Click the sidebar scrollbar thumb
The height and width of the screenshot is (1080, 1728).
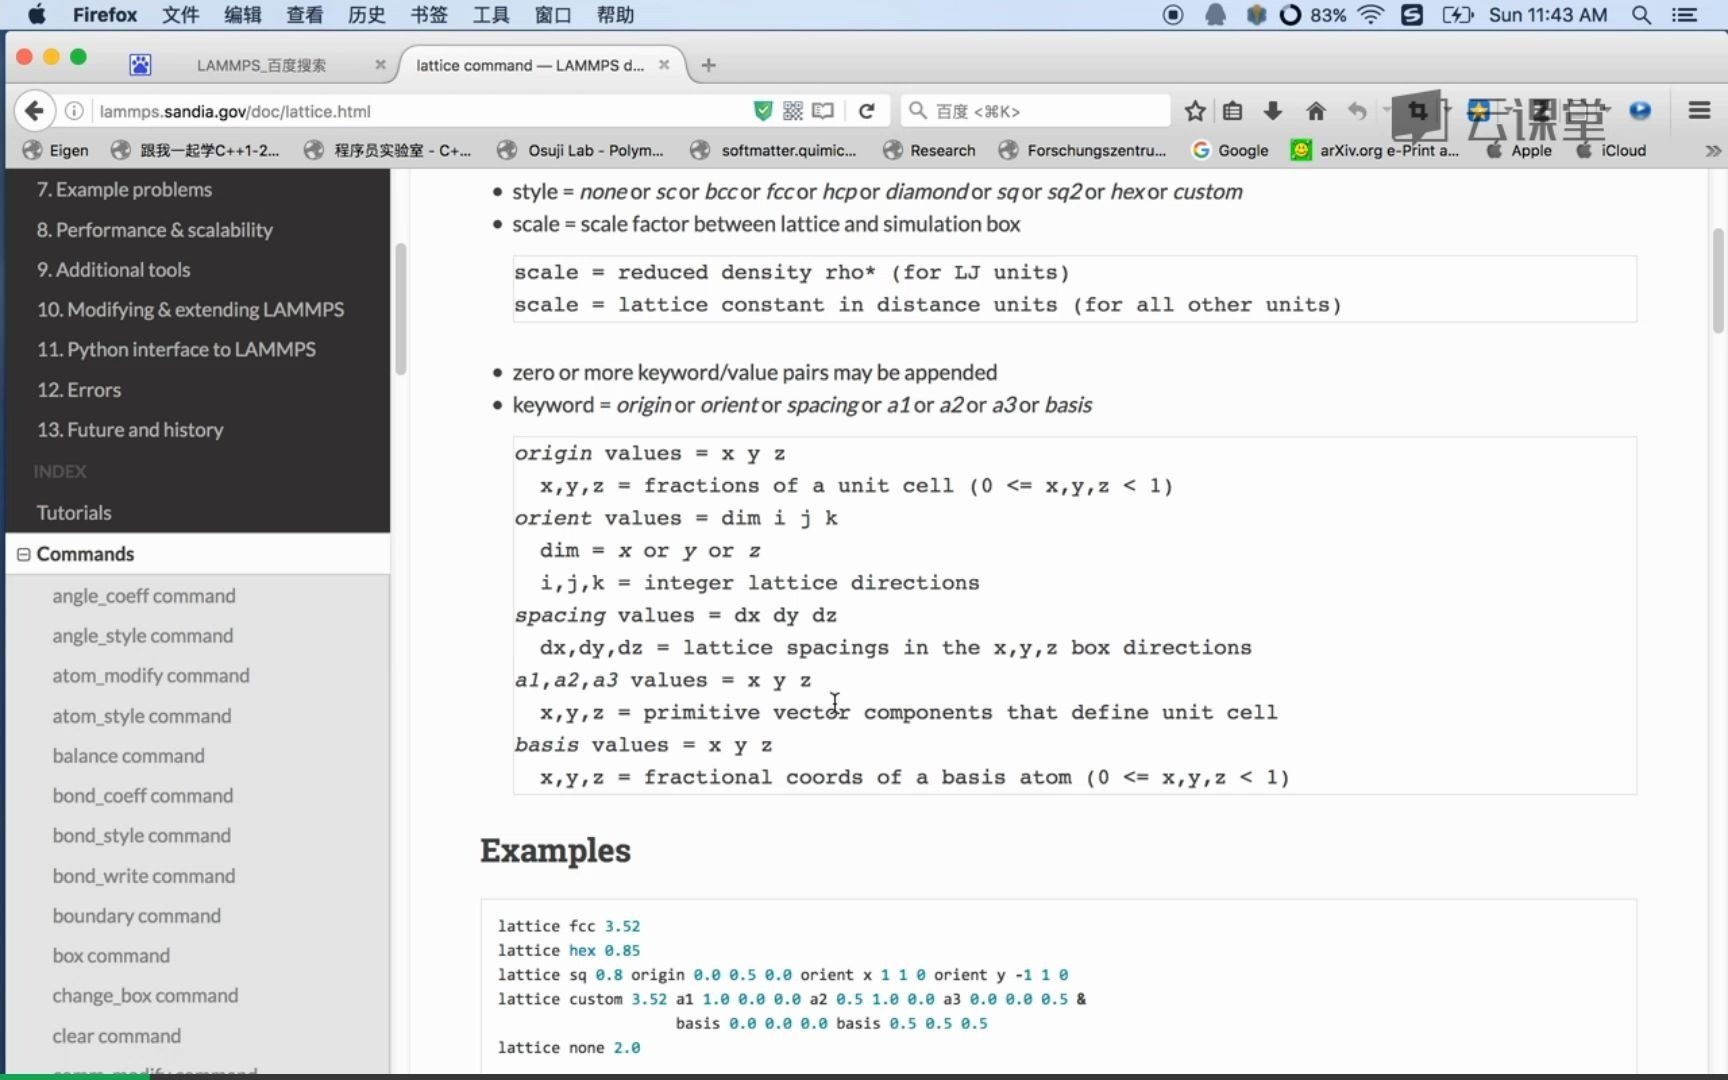401,309
